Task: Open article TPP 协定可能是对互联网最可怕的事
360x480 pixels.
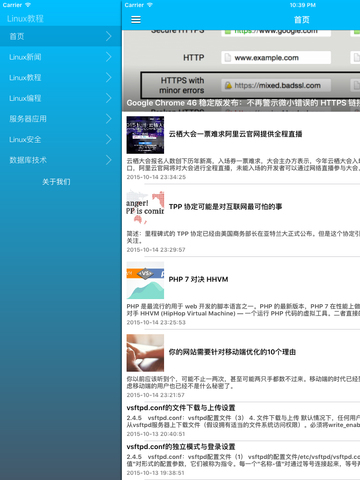Action: coord(225,207)
